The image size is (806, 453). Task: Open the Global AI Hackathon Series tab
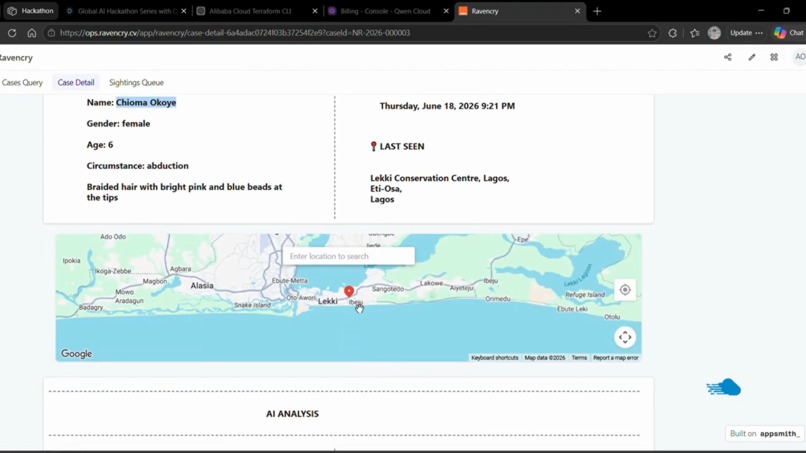tap(122, 11)
